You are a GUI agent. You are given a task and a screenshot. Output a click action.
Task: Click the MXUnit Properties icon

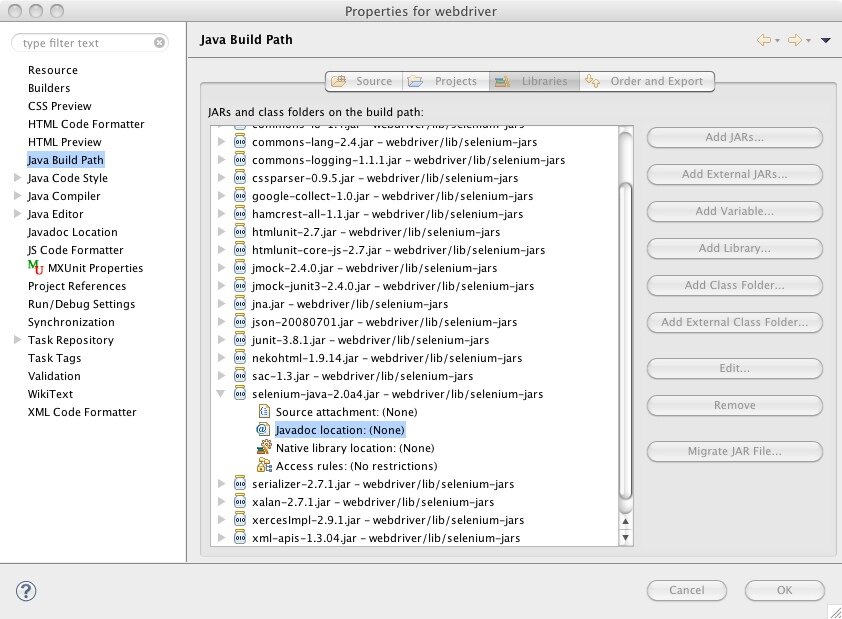[36, 268]
